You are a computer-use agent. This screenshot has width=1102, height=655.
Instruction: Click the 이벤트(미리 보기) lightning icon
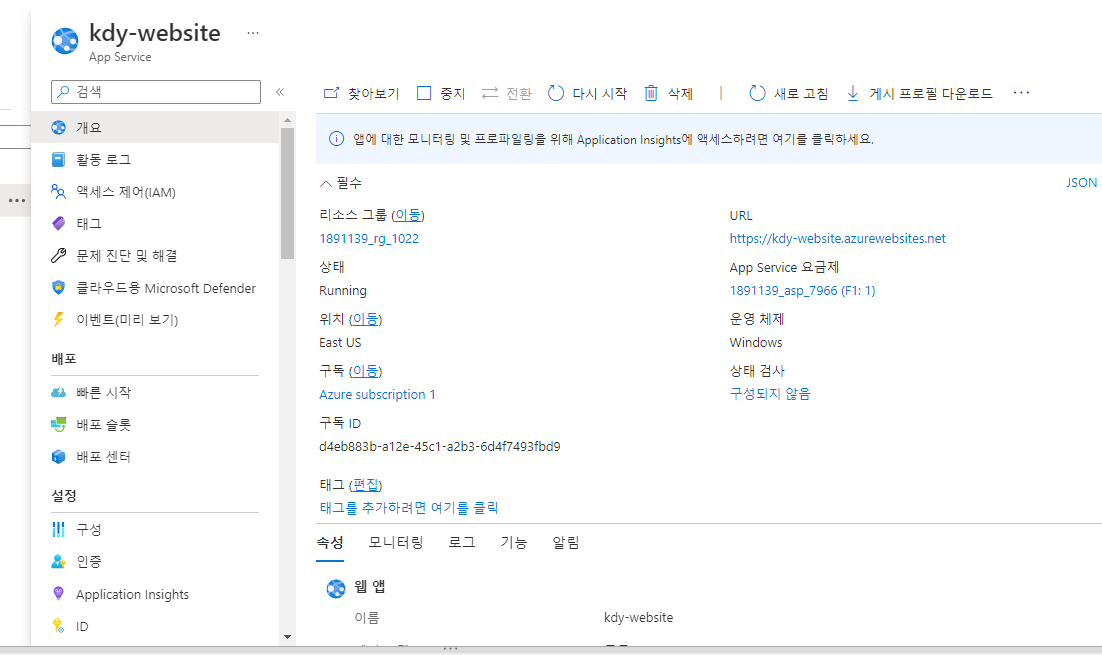pyautogui.click(x=58, y=319)
